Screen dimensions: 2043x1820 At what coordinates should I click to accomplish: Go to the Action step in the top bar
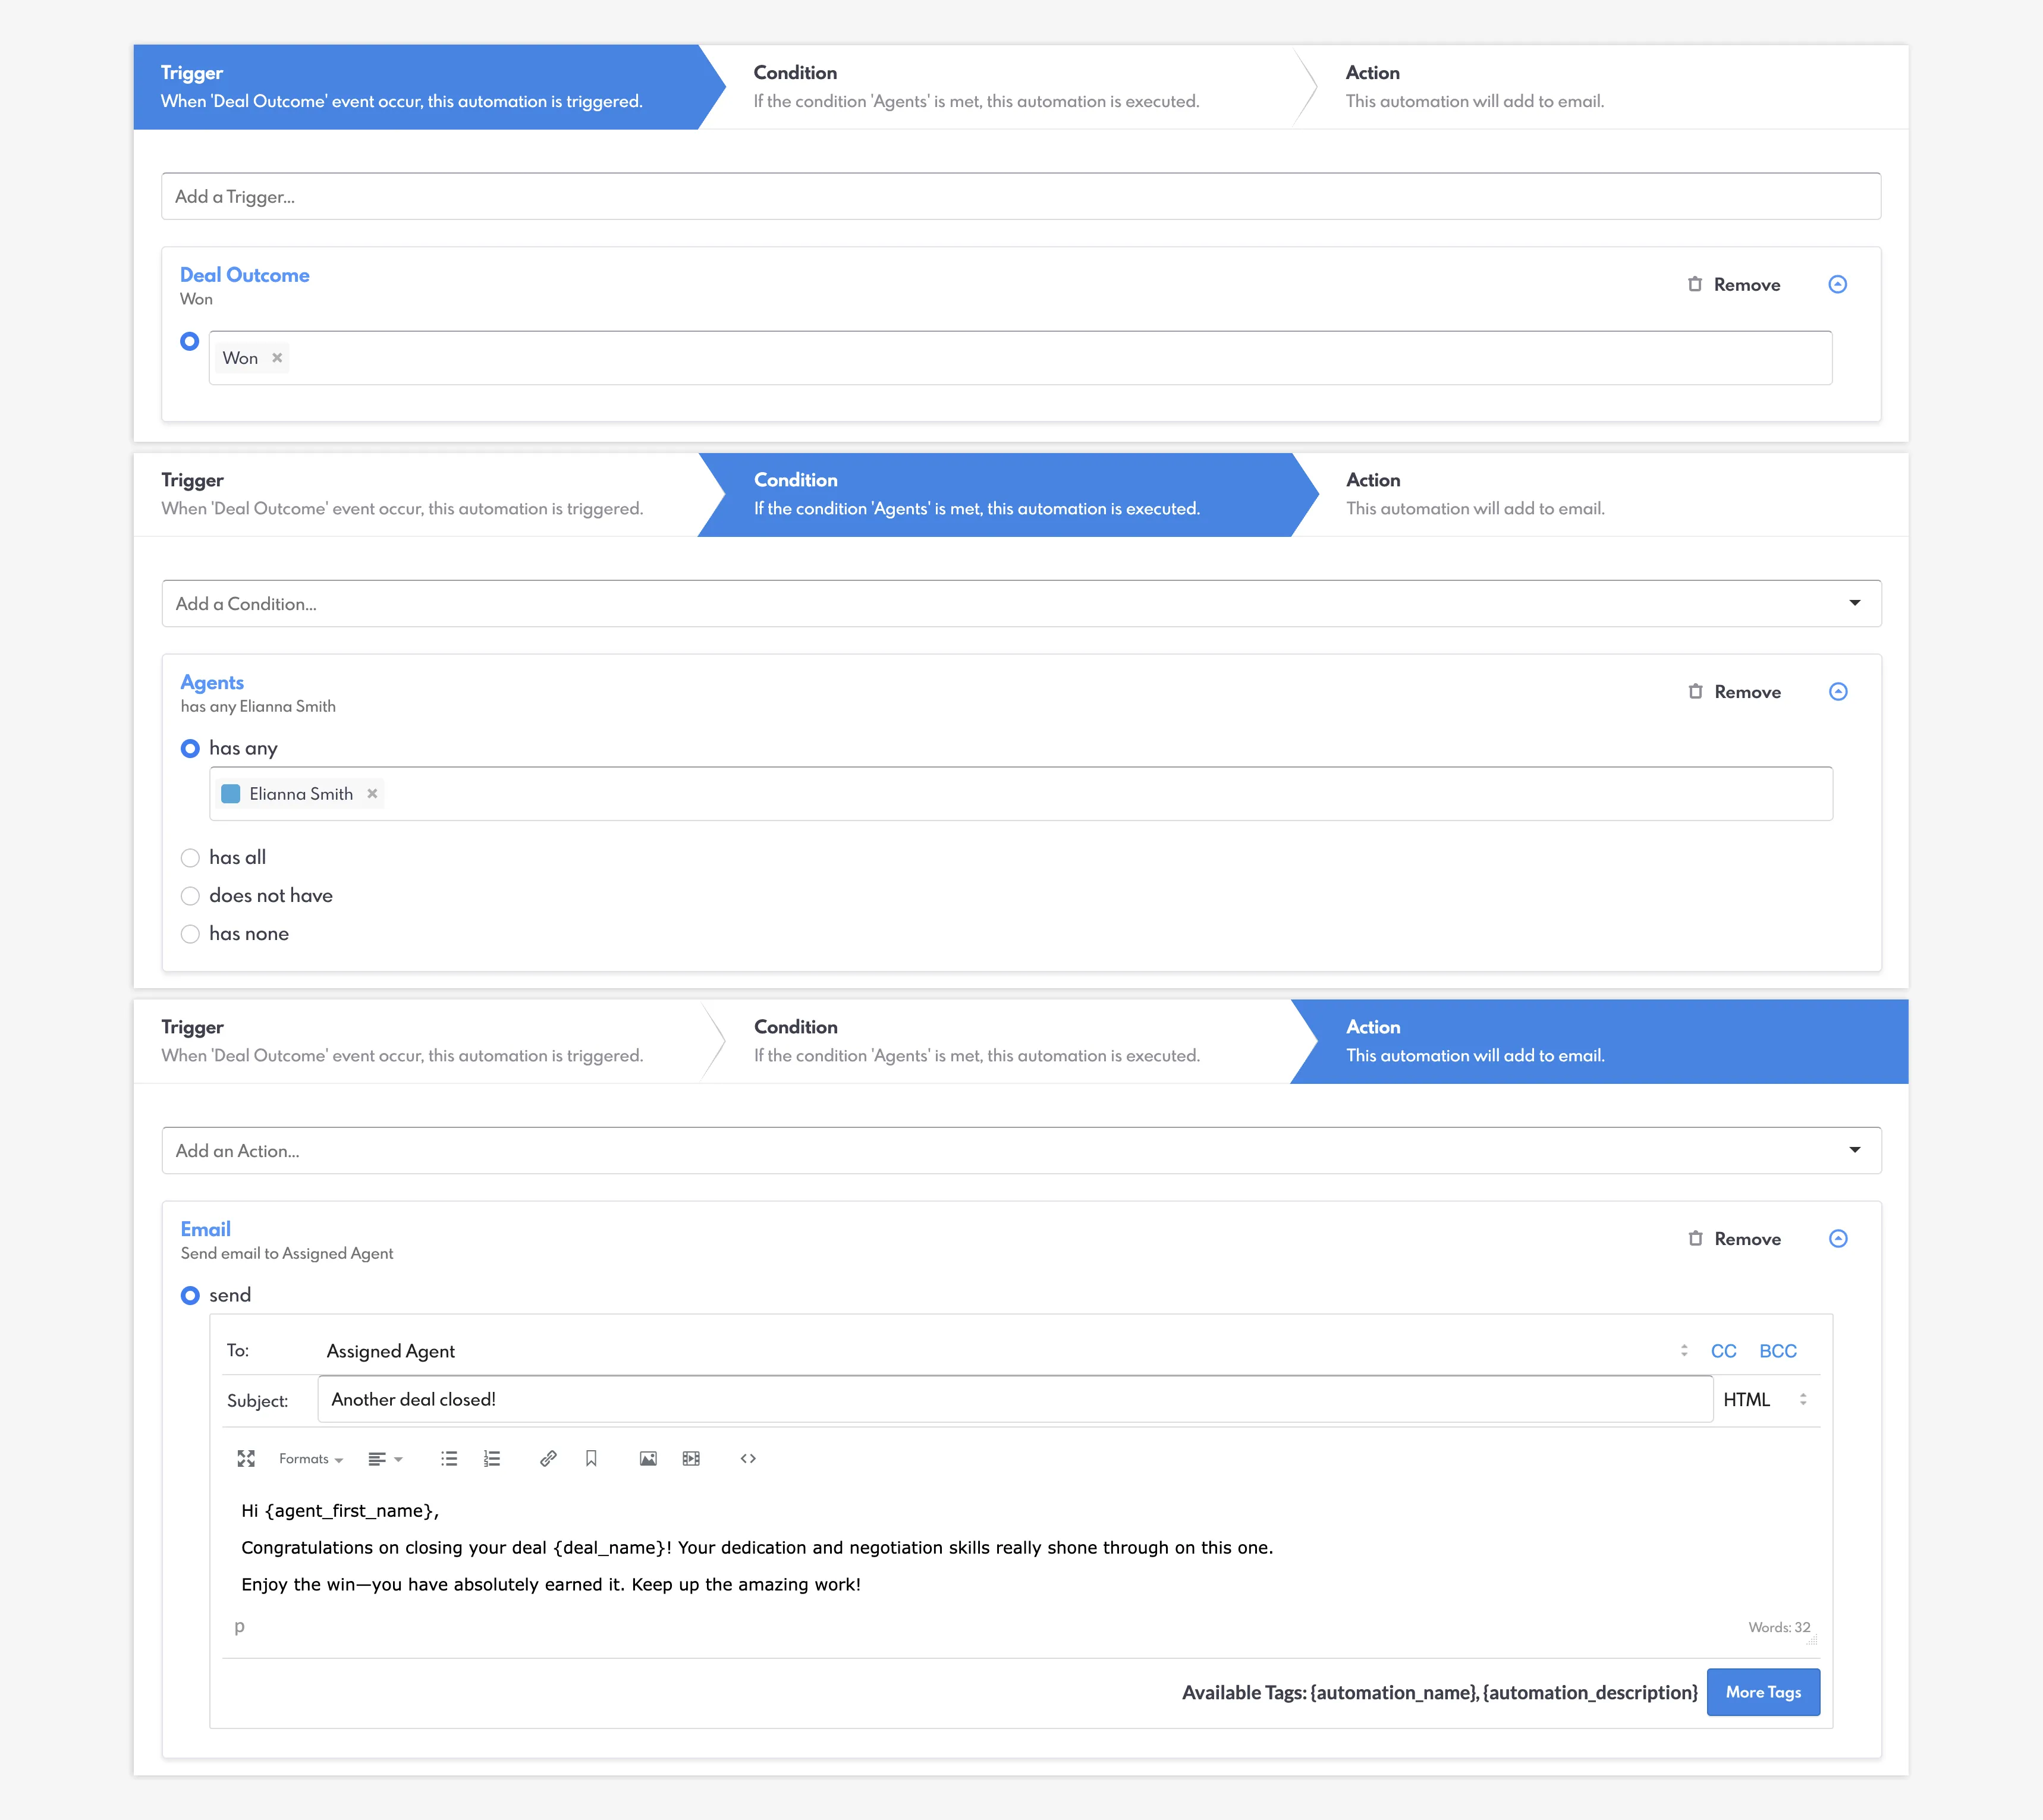[x=1600, y=87]
